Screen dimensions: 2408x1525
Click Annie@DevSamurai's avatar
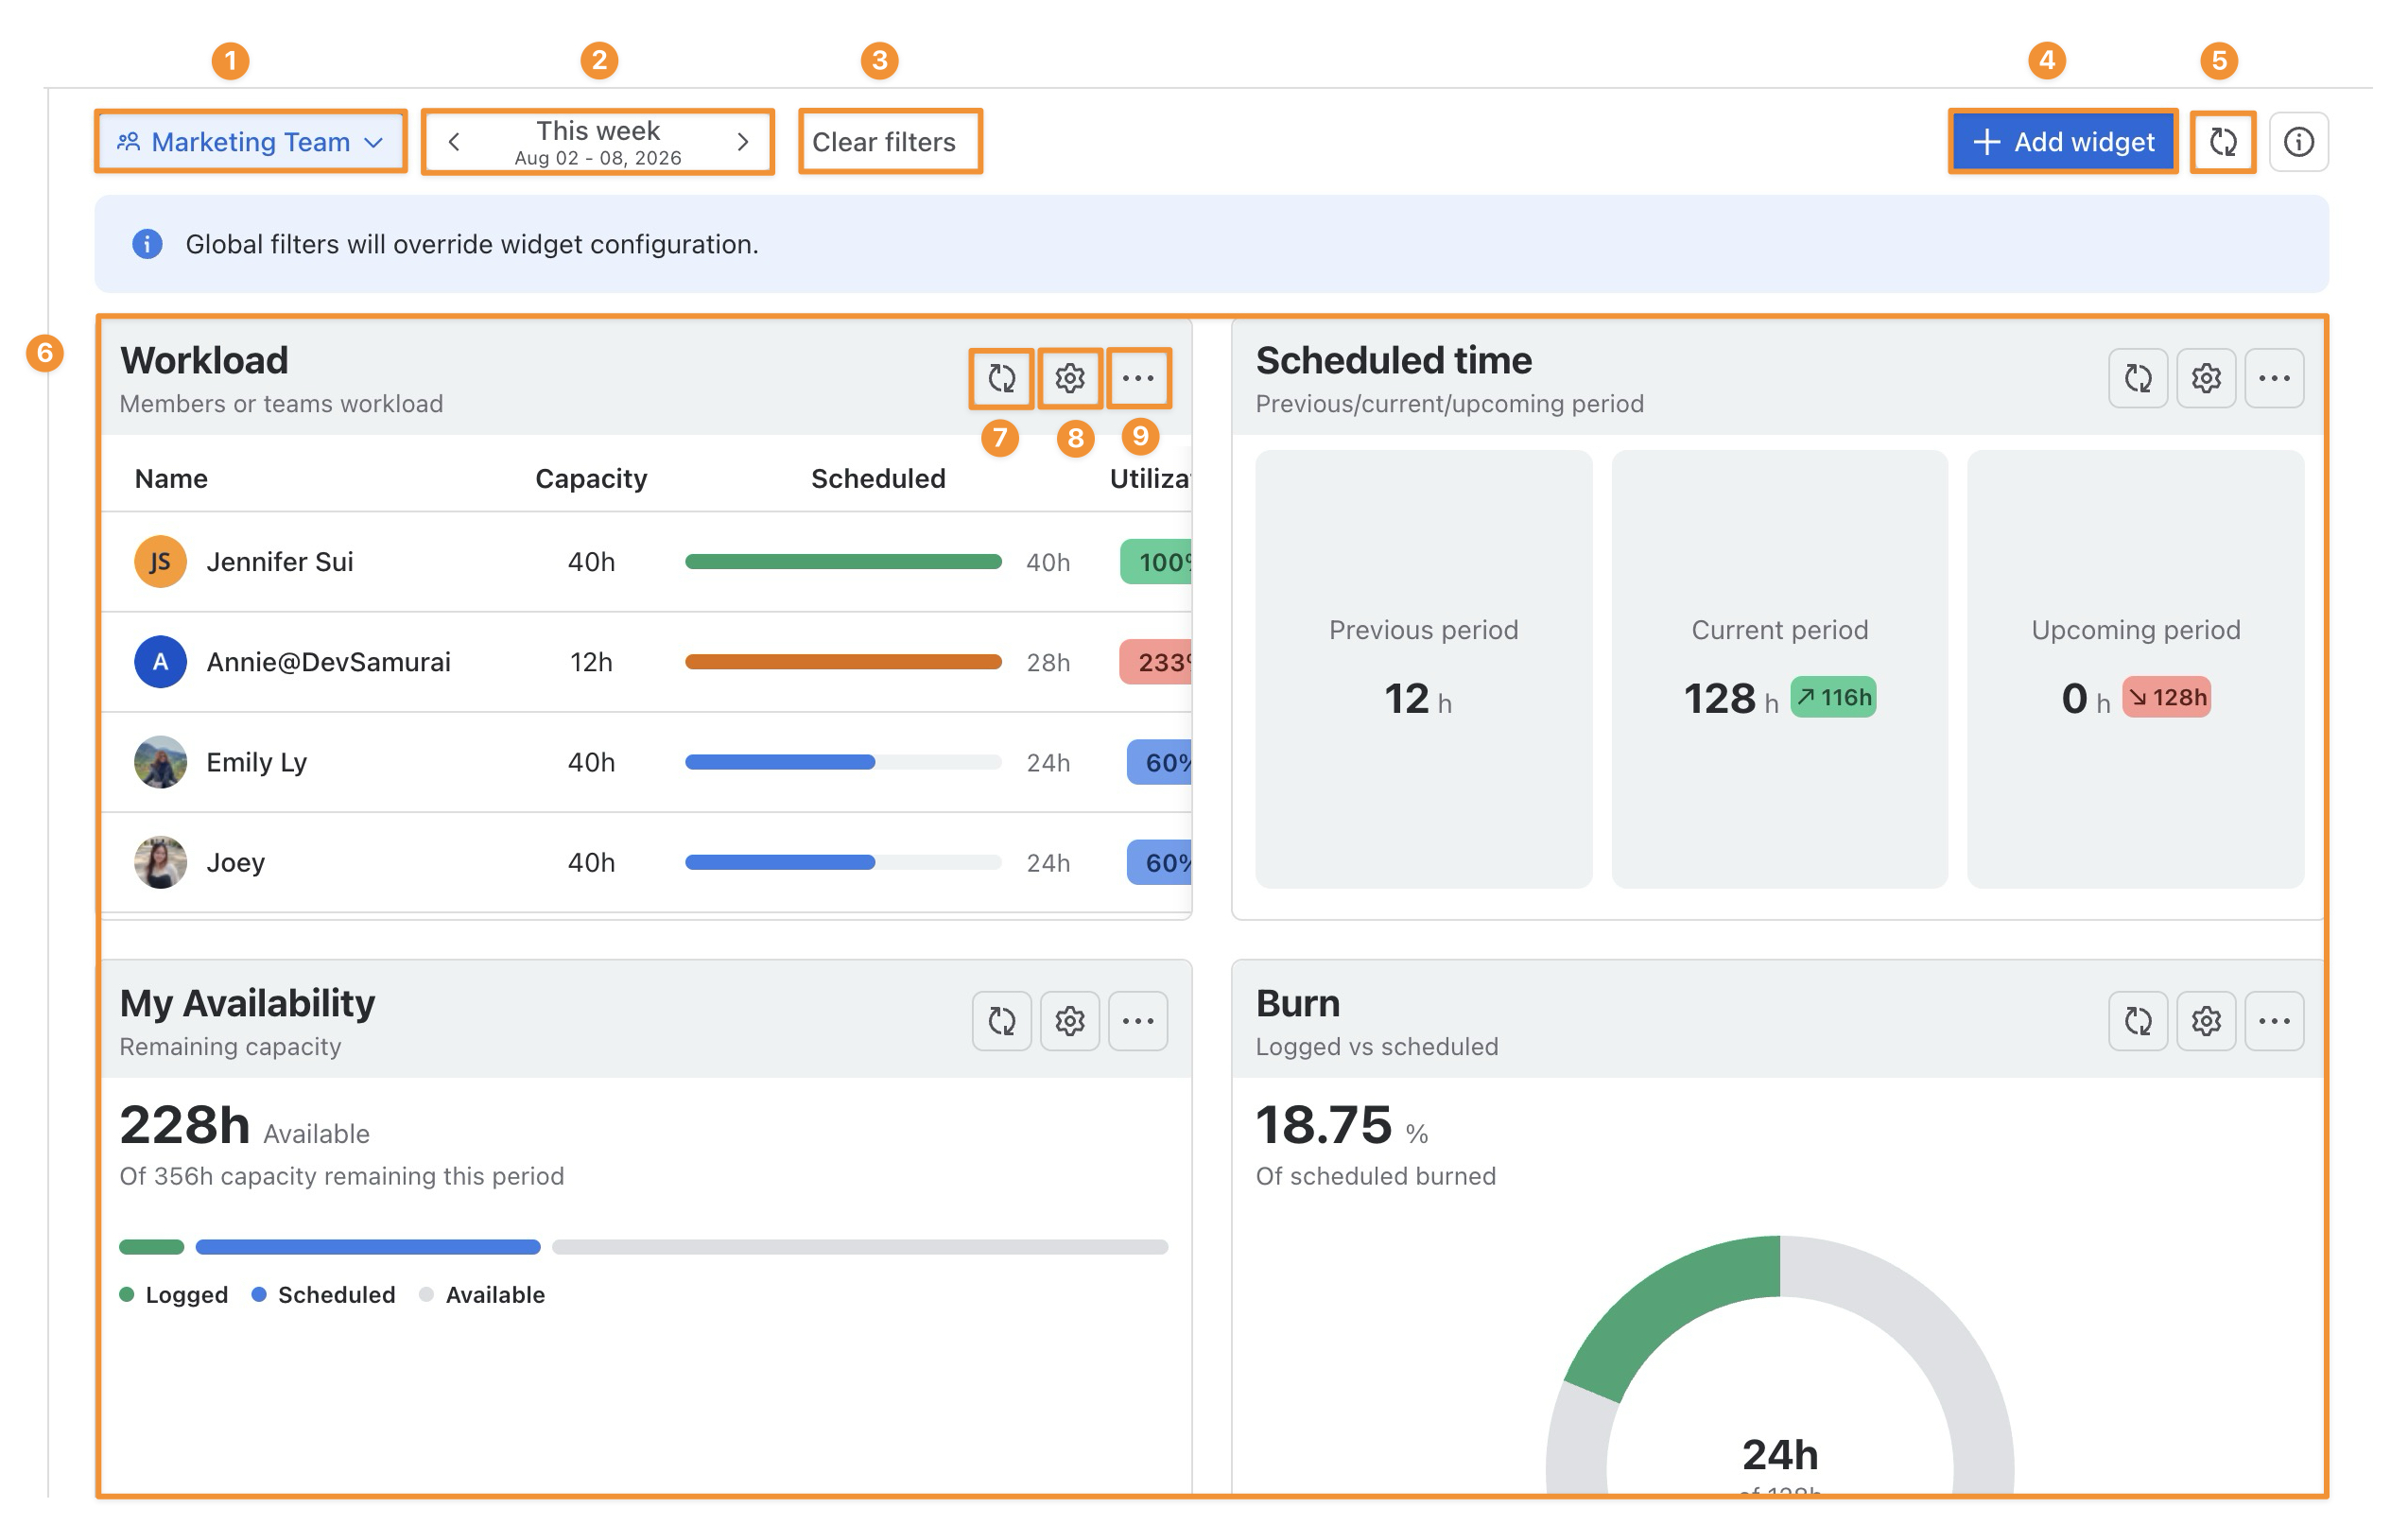point(160,662)
